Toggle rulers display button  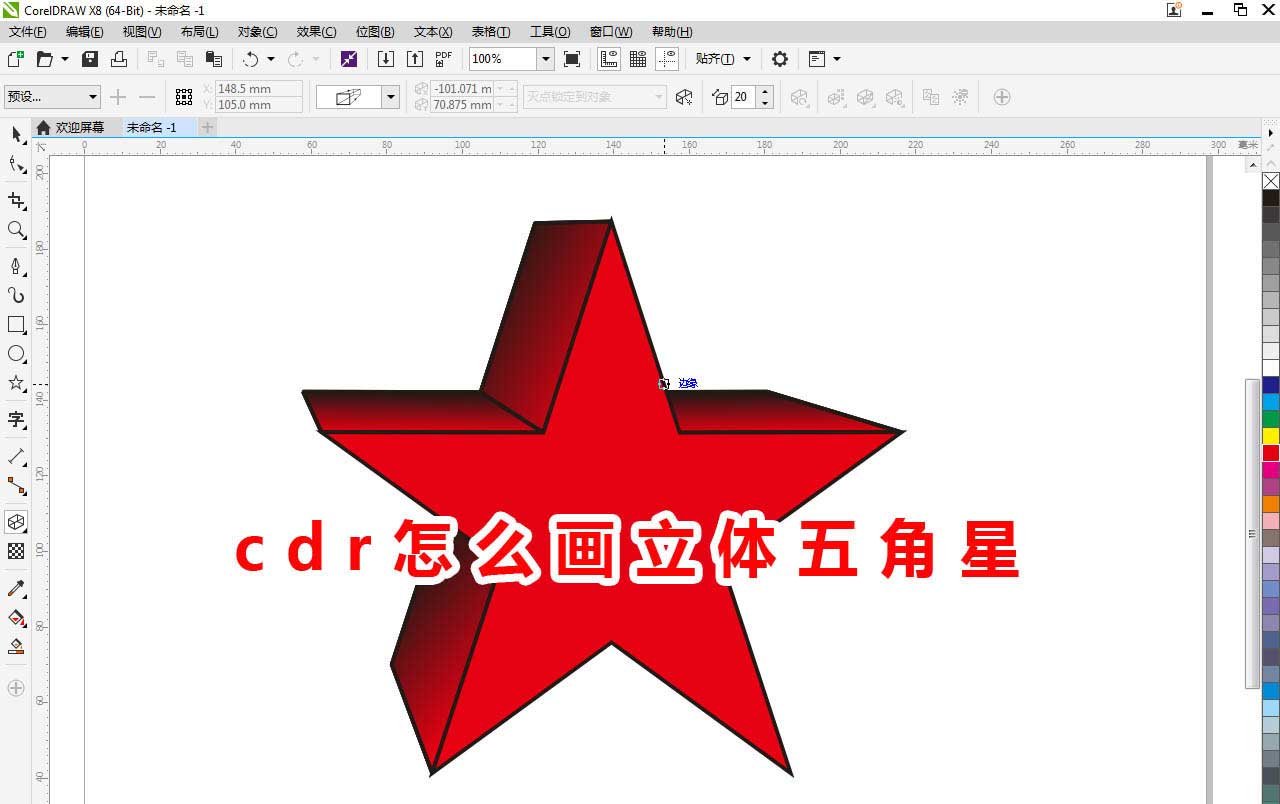tap(608, 59)
